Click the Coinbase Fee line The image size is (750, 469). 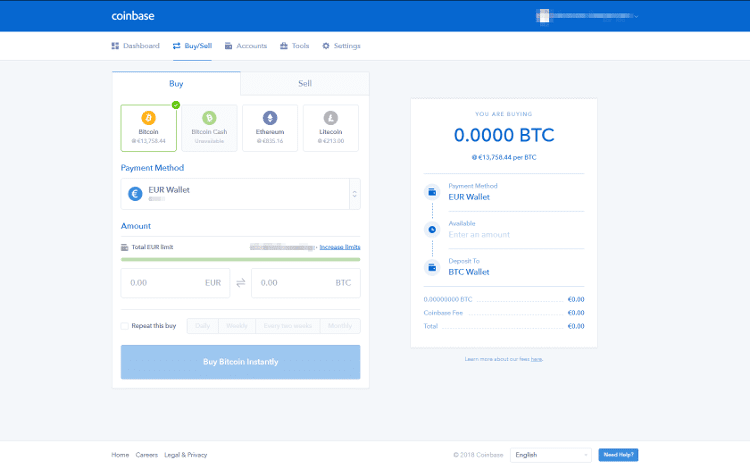pyautogui.click(x=504, y=313)
